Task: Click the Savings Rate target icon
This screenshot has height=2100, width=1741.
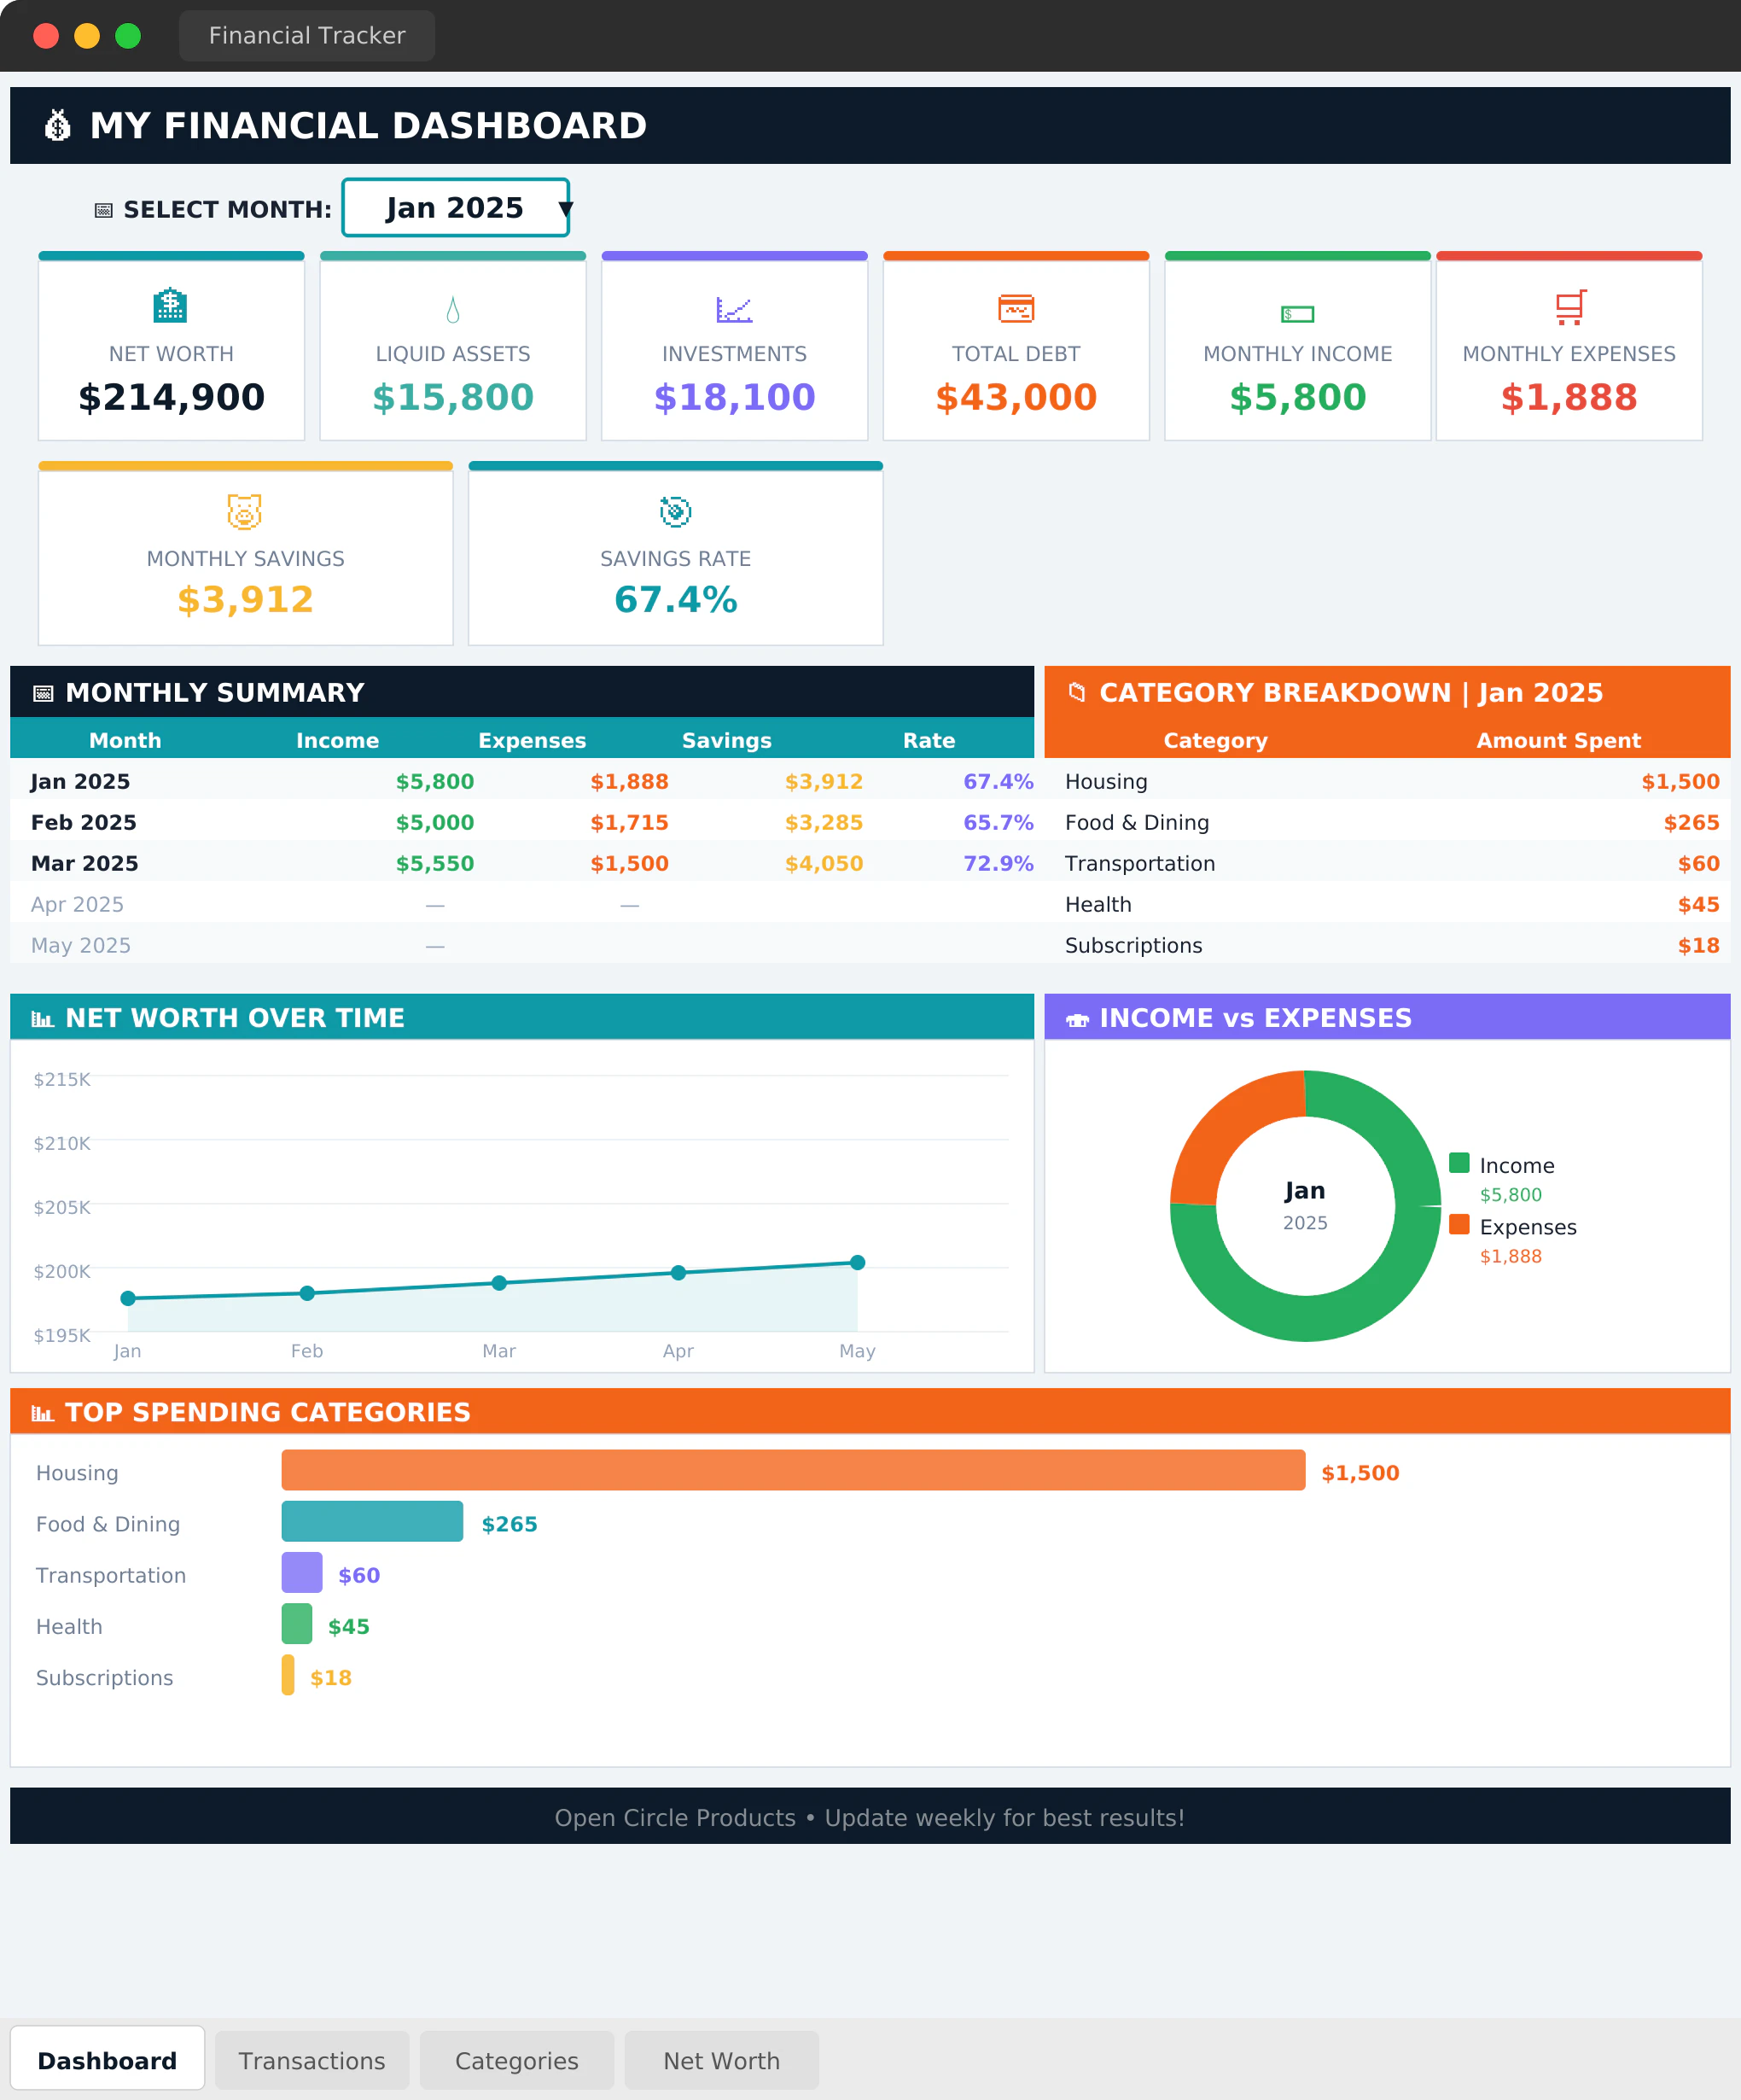Action: 676,512
